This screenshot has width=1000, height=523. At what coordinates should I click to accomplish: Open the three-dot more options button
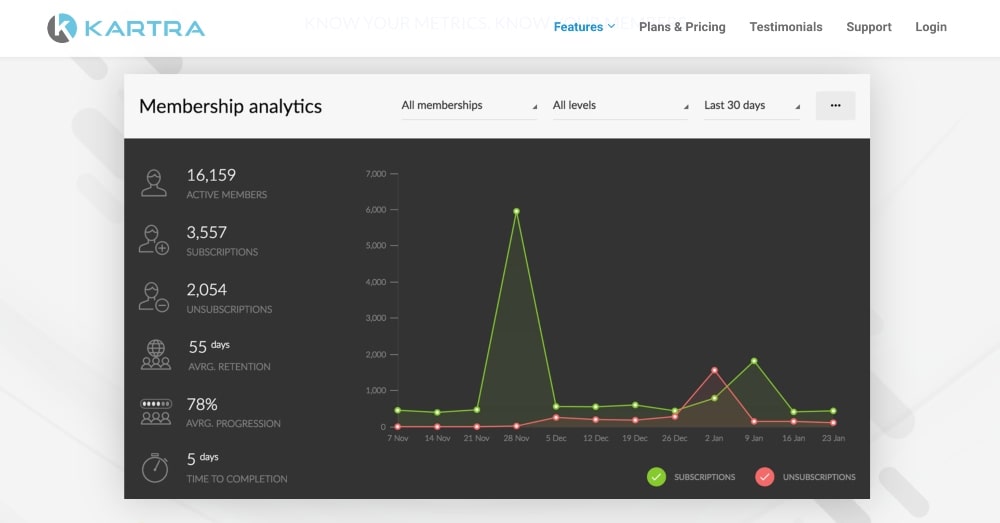[835, 105]
